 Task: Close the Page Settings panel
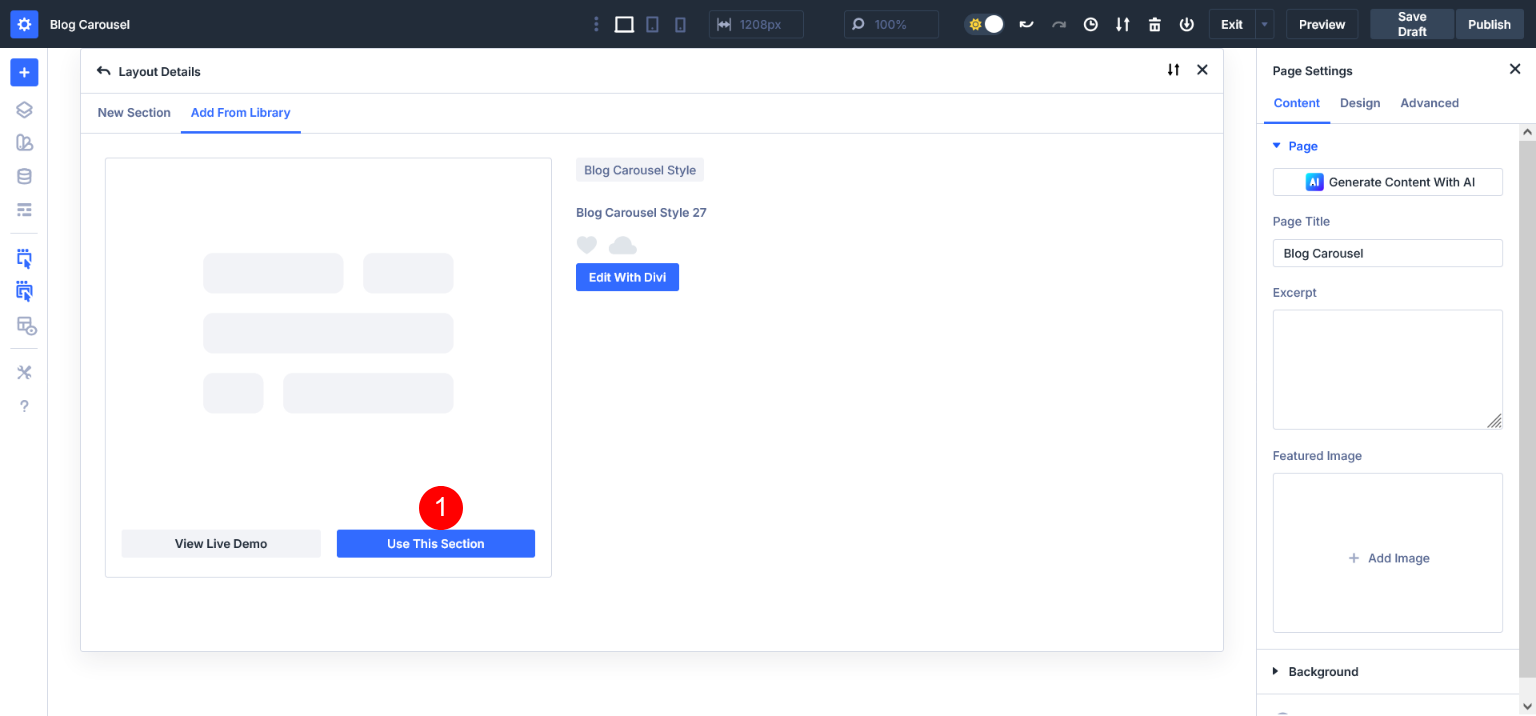click(x=1514, y=69)
